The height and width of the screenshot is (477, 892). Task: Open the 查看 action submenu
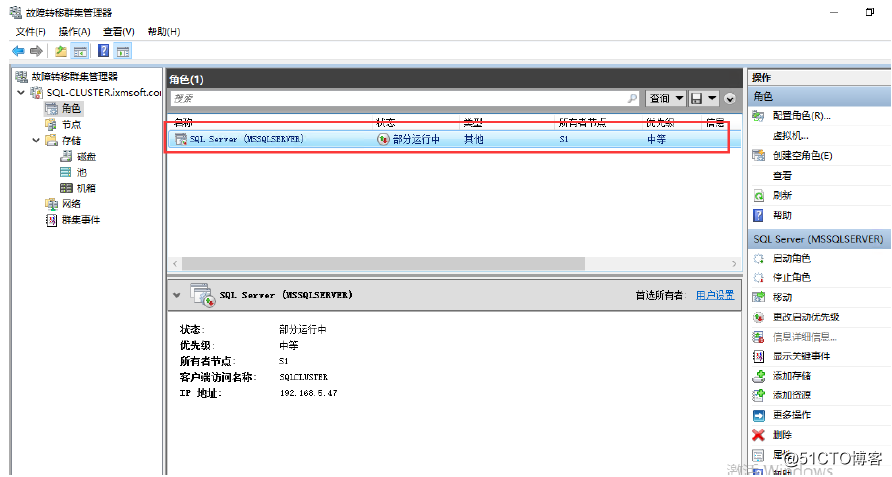coord(782,175)
